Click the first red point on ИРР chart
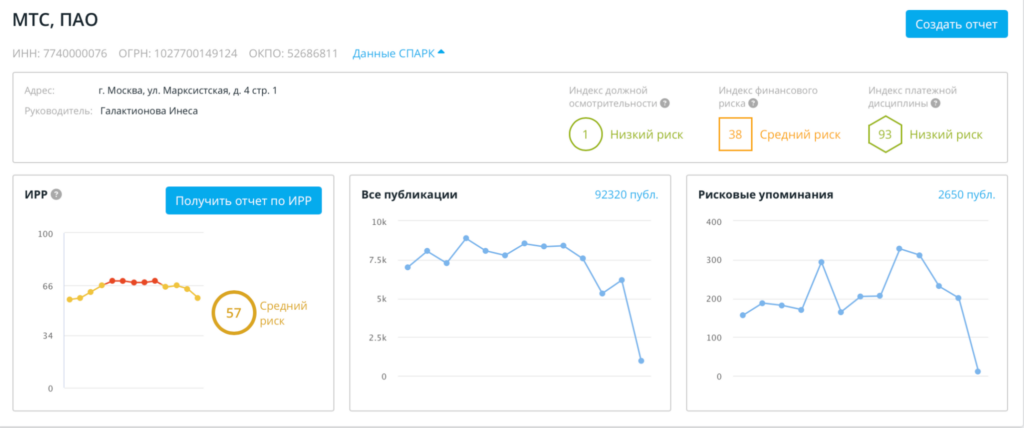Viewport: 1024px width, 428px height. click(112, 281)
